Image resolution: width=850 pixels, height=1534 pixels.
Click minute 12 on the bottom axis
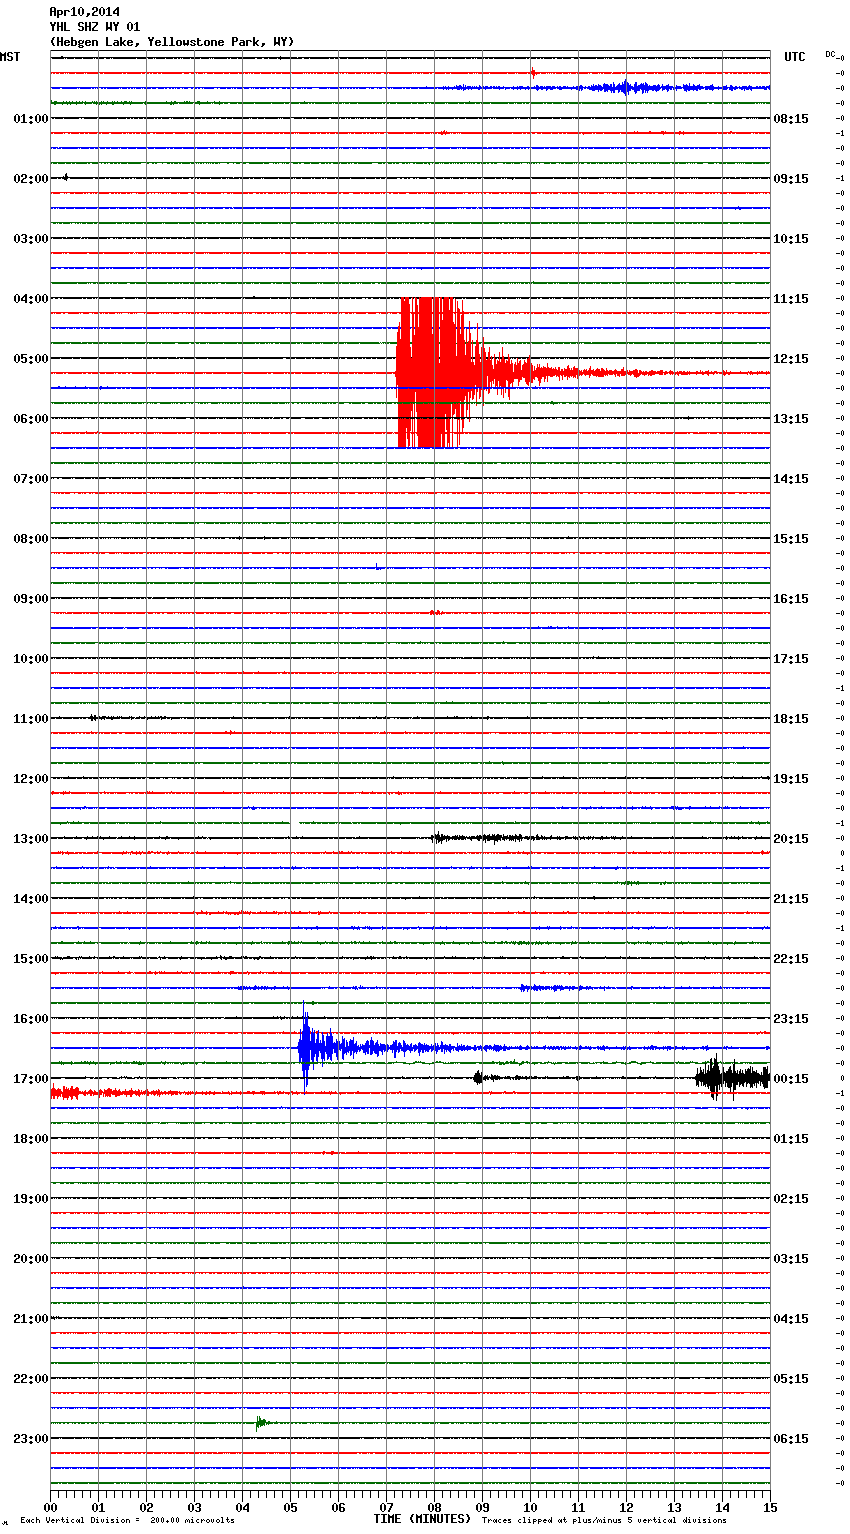(x=626, y=1507)
